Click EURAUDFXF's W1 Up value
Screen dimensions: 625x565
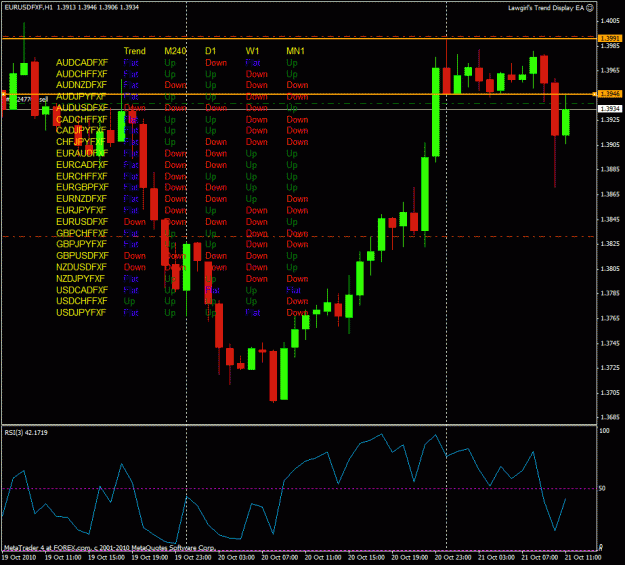pyautogui.click(x=251, y=154)
